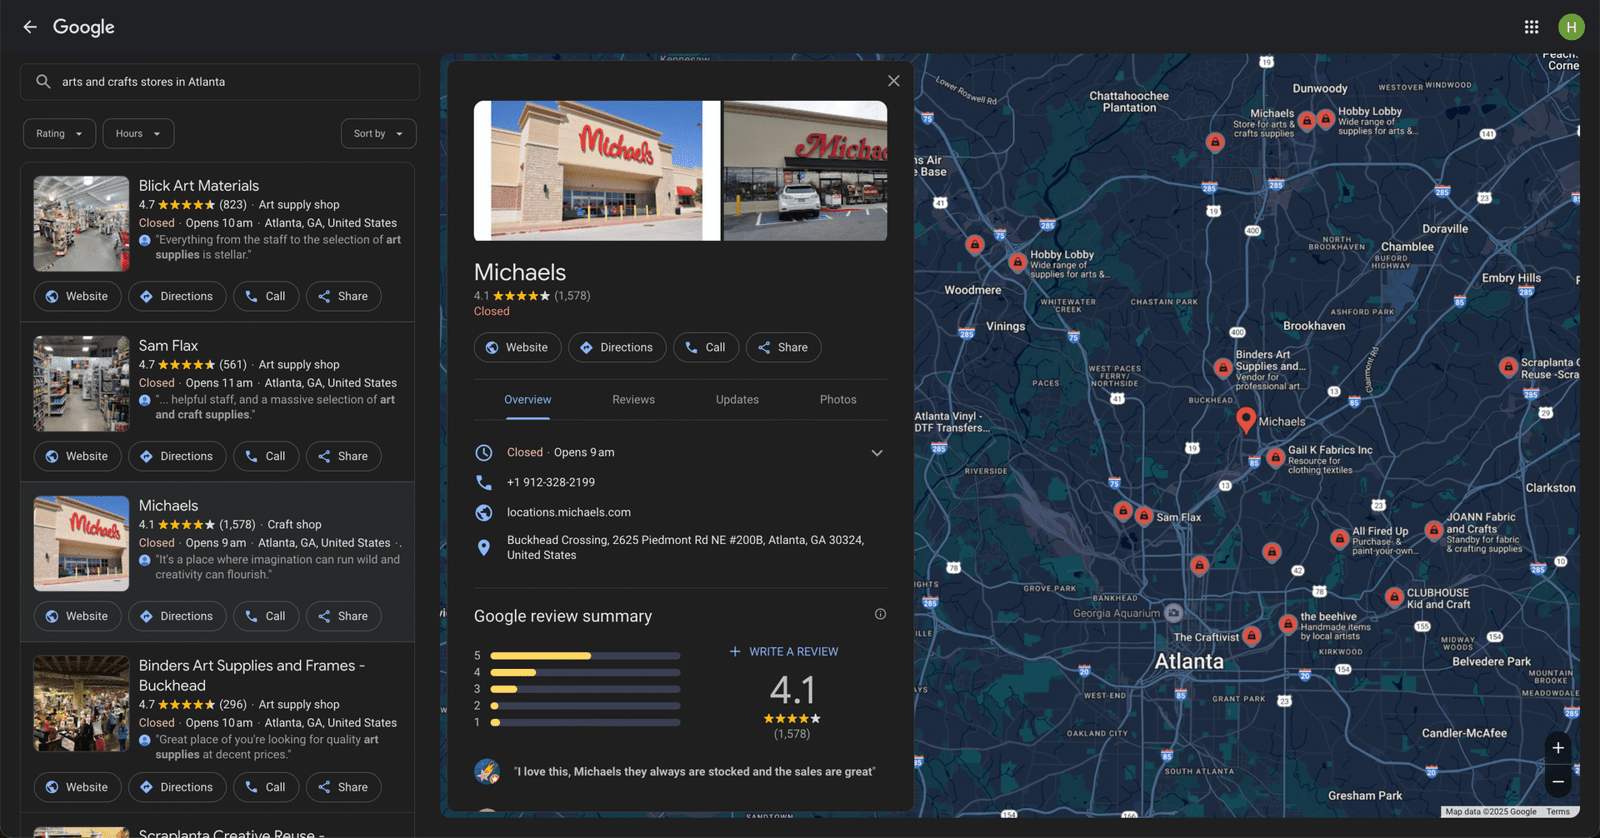The image size is (1600, 838).
Task: Zoom out on the map
Action: pos(1558,782)
